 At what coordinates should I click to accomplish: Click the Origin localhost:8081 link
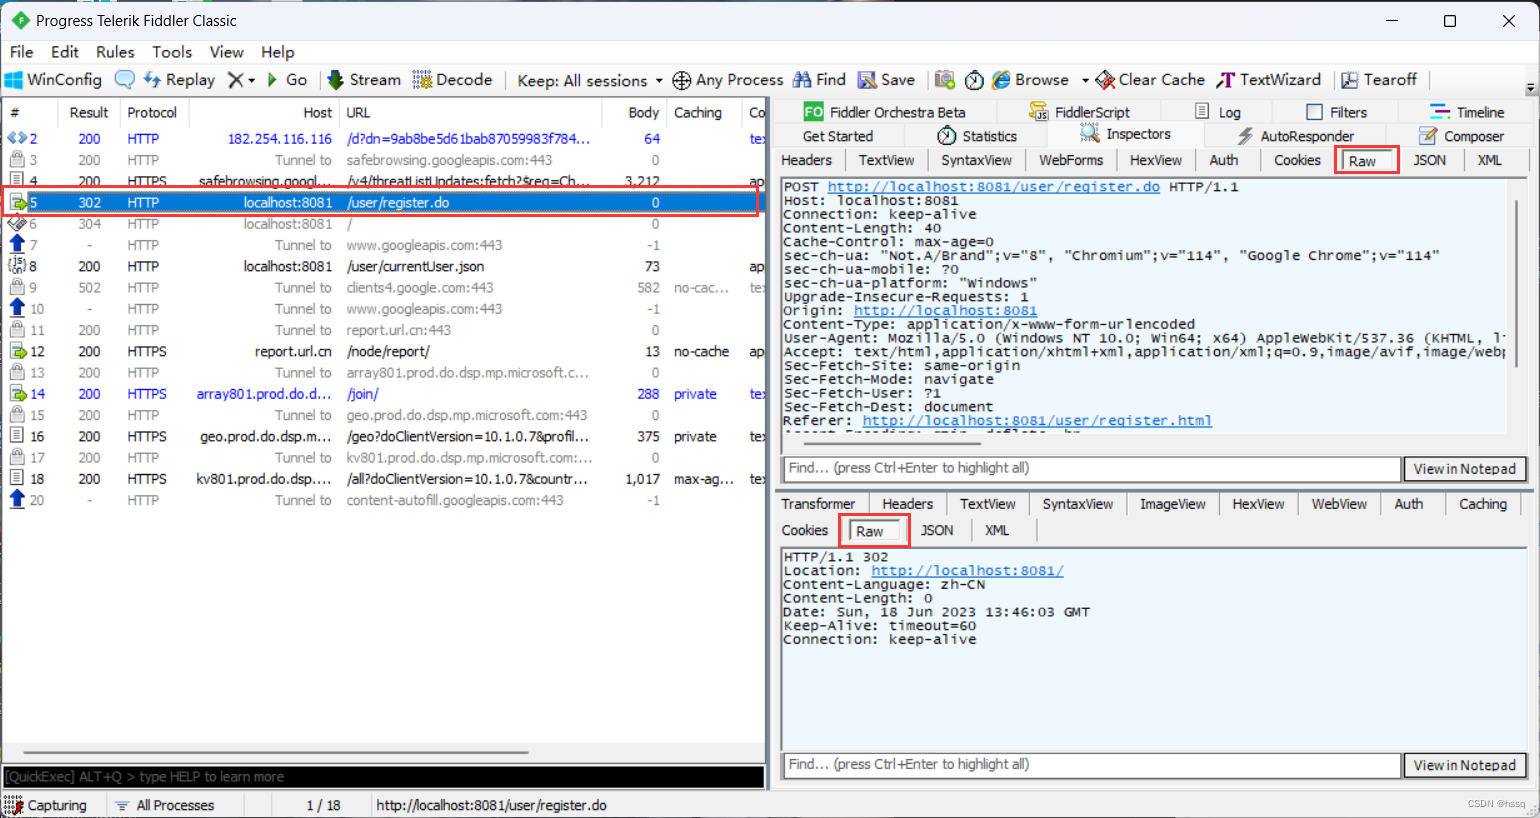(945, 311)
